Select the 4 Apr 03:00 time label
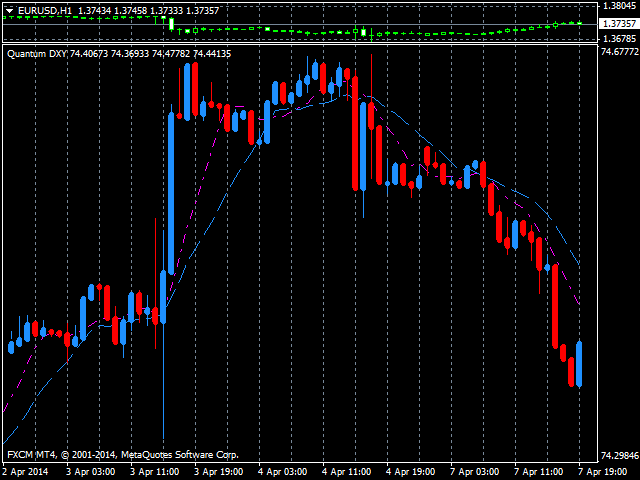This screenshot has width=640, height=480. (x=282, y=471)
